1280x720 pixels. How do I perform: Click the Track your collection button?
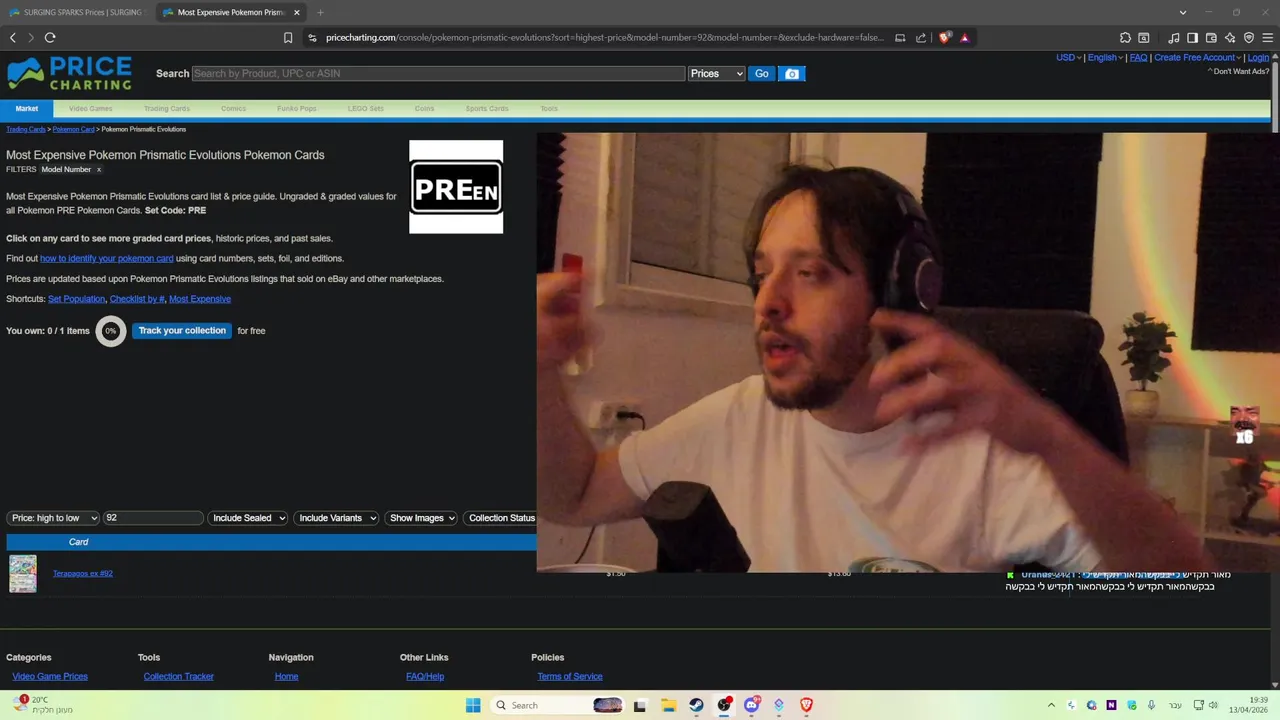pos(182,331)
